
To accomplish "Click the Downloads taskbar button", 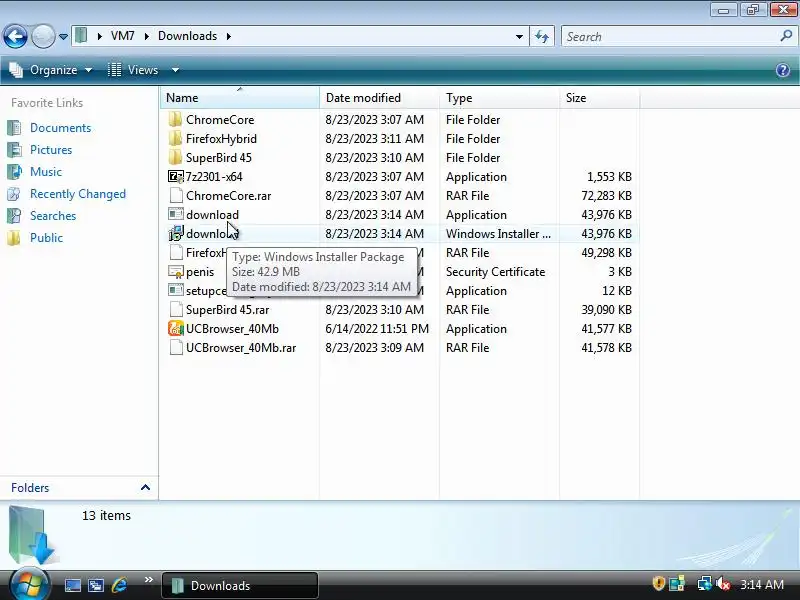I will [240, 585].
